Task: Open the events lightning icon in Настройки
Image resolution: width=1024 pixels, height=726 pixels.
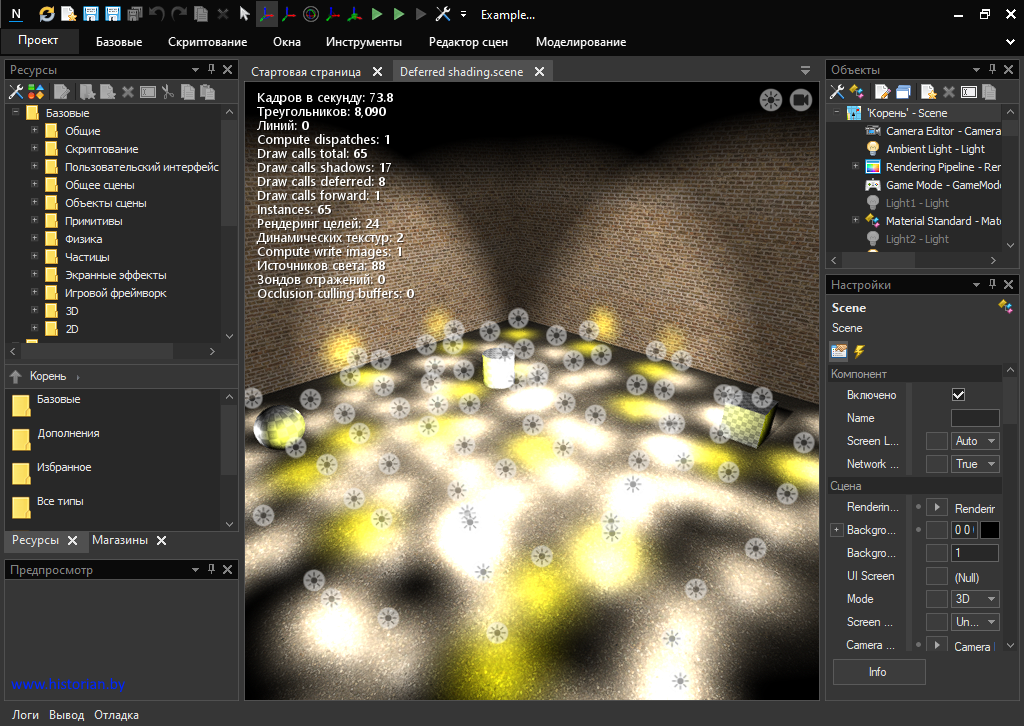Action: pyautogui.click(x=858, y=351)
